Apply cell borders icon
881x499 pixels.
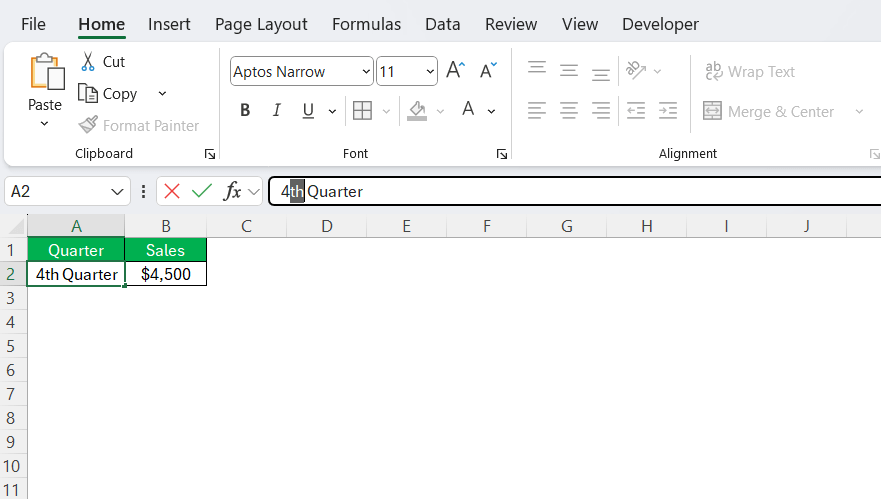[x=362, y=110]
